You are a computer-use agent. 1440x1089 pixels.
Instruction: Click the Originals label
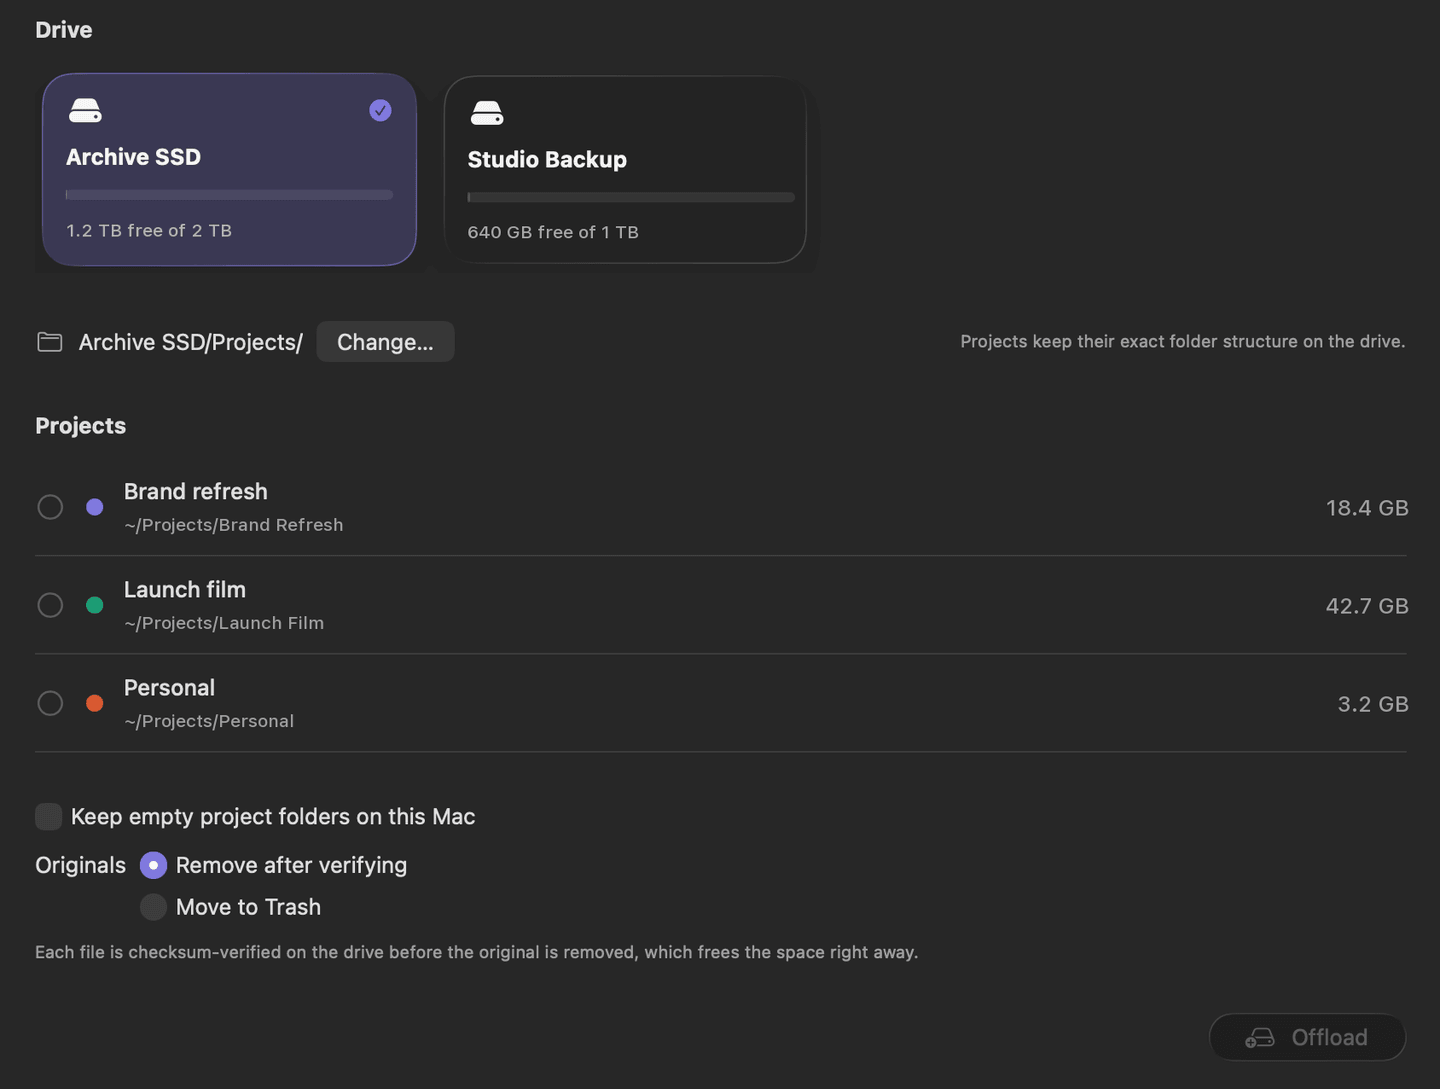point(81,865)
